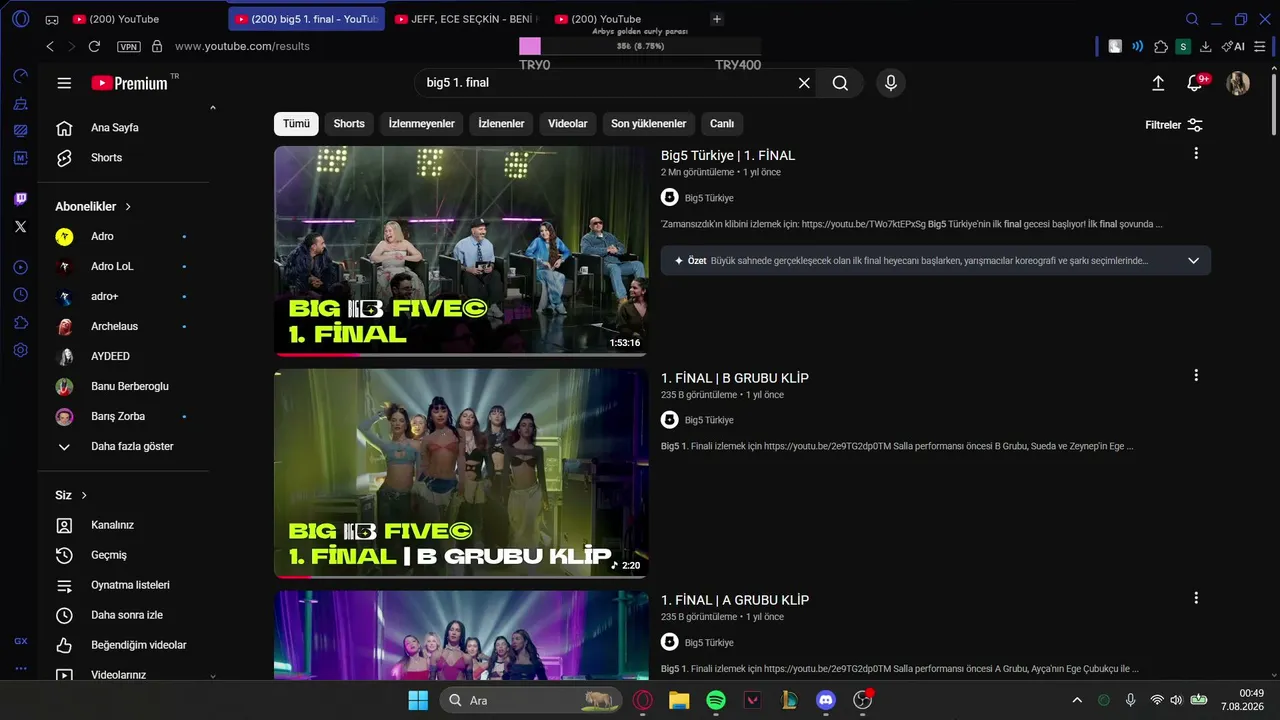Clear the YouTube search box text
This screenshot has width=1280, height=720.
click(804, 83)
